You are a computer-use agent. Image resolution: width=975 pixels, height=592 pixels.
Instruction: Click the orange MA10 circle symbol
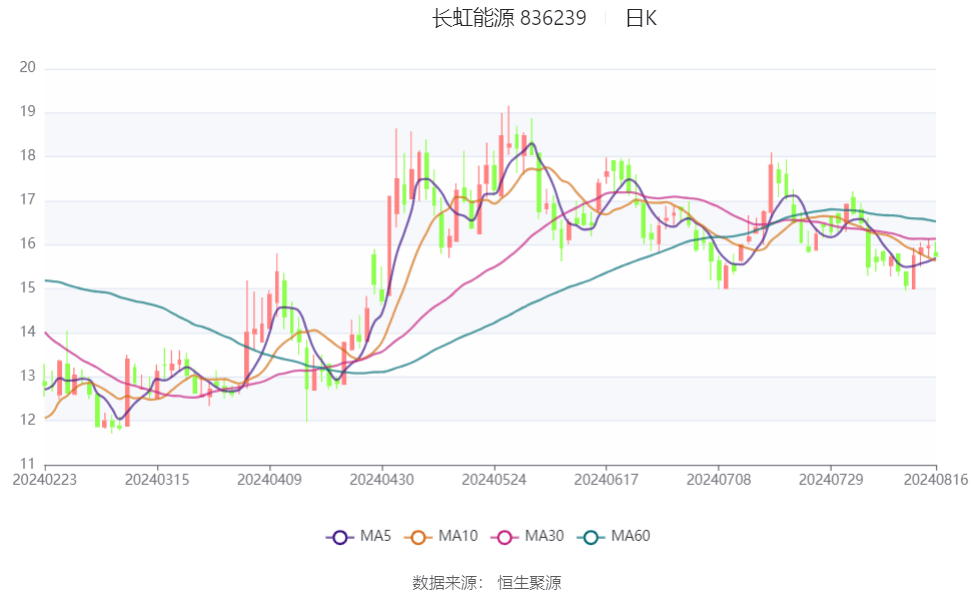point(419,535)
